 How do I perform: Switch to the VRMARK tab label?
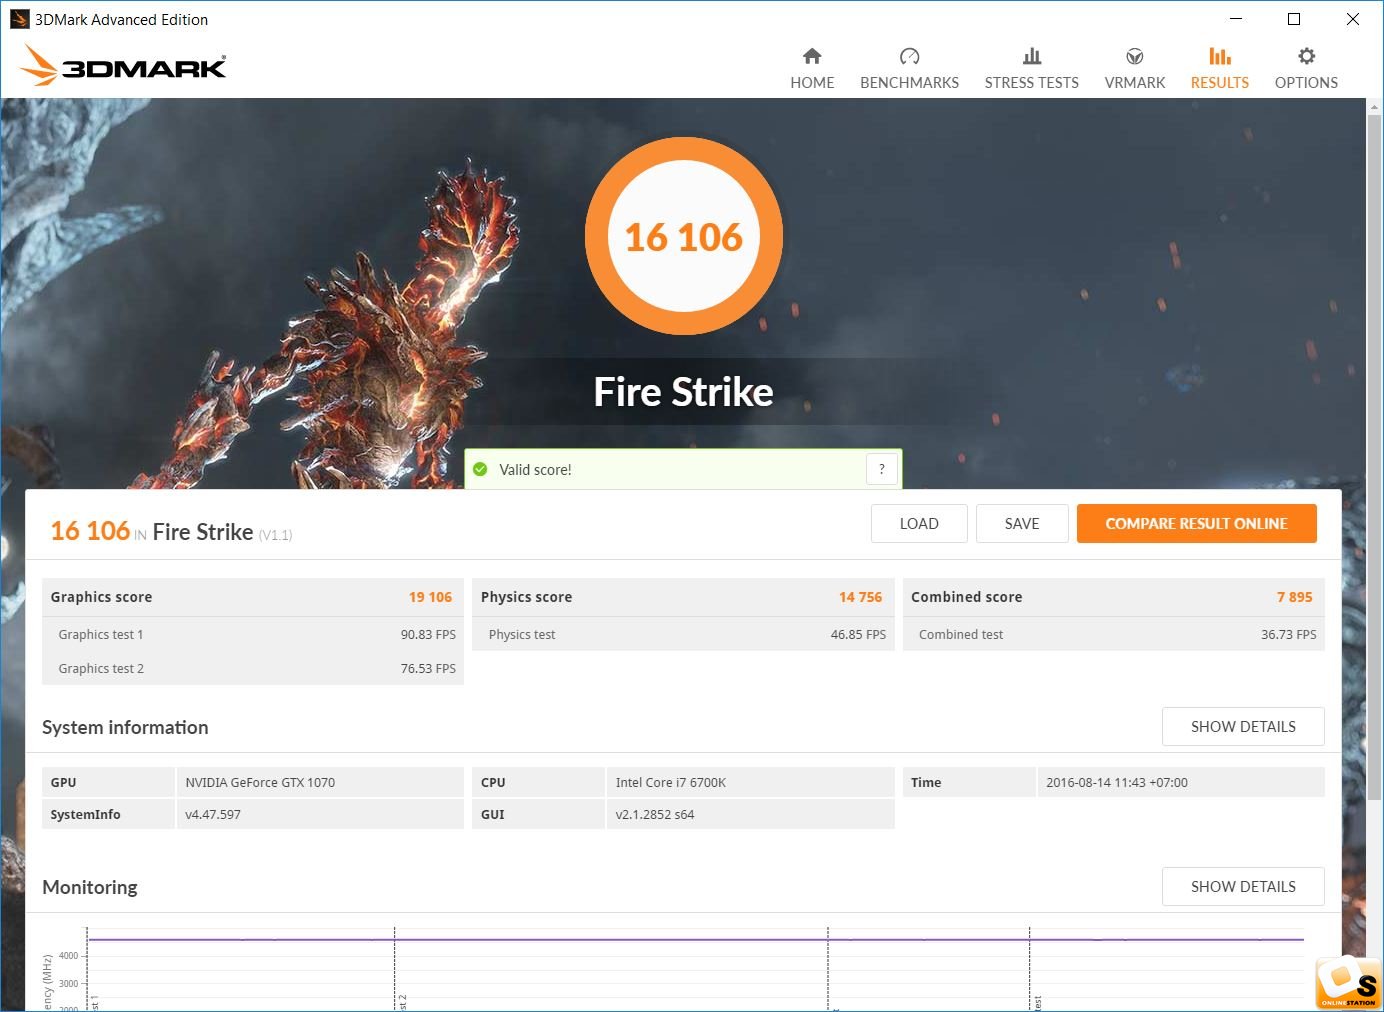point(1135,83)
